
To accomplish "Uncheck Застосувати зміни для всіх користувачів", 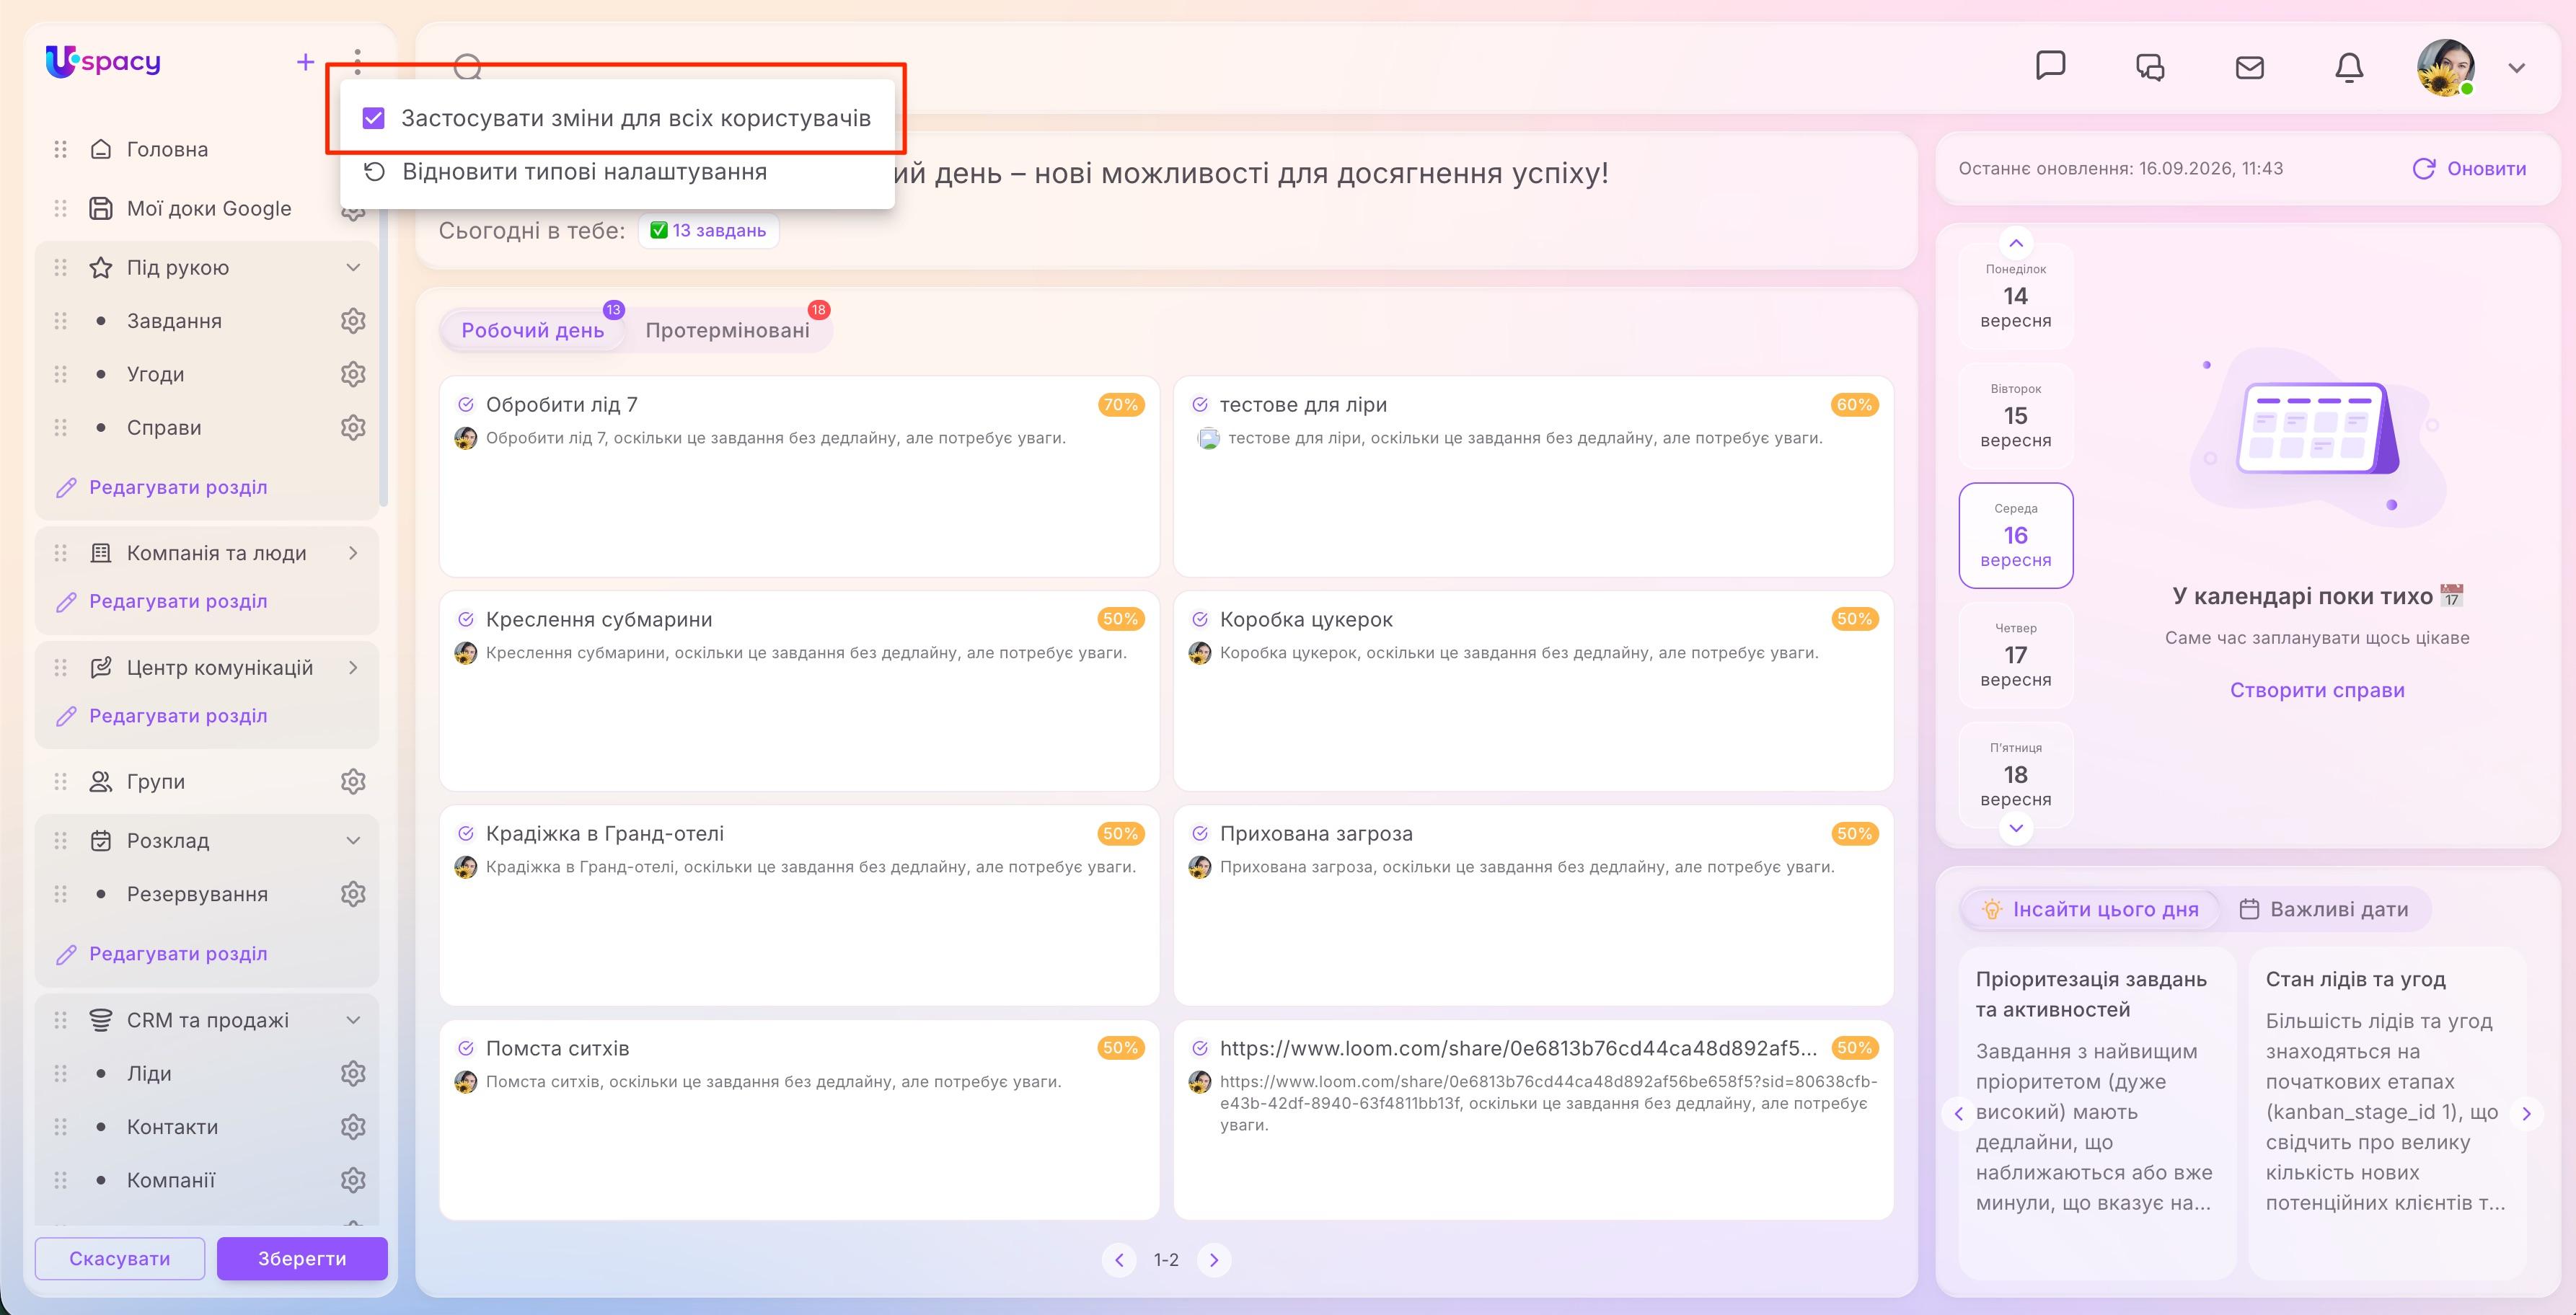I will [373, 118].
